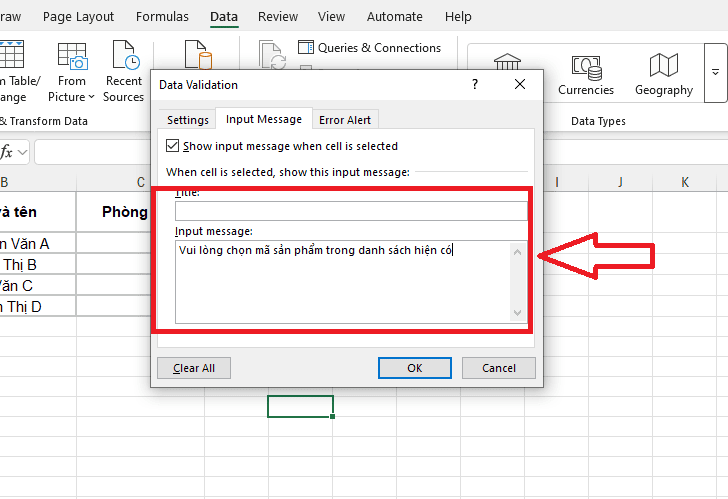
Task: Select column K header
Action: coord(685,182)
